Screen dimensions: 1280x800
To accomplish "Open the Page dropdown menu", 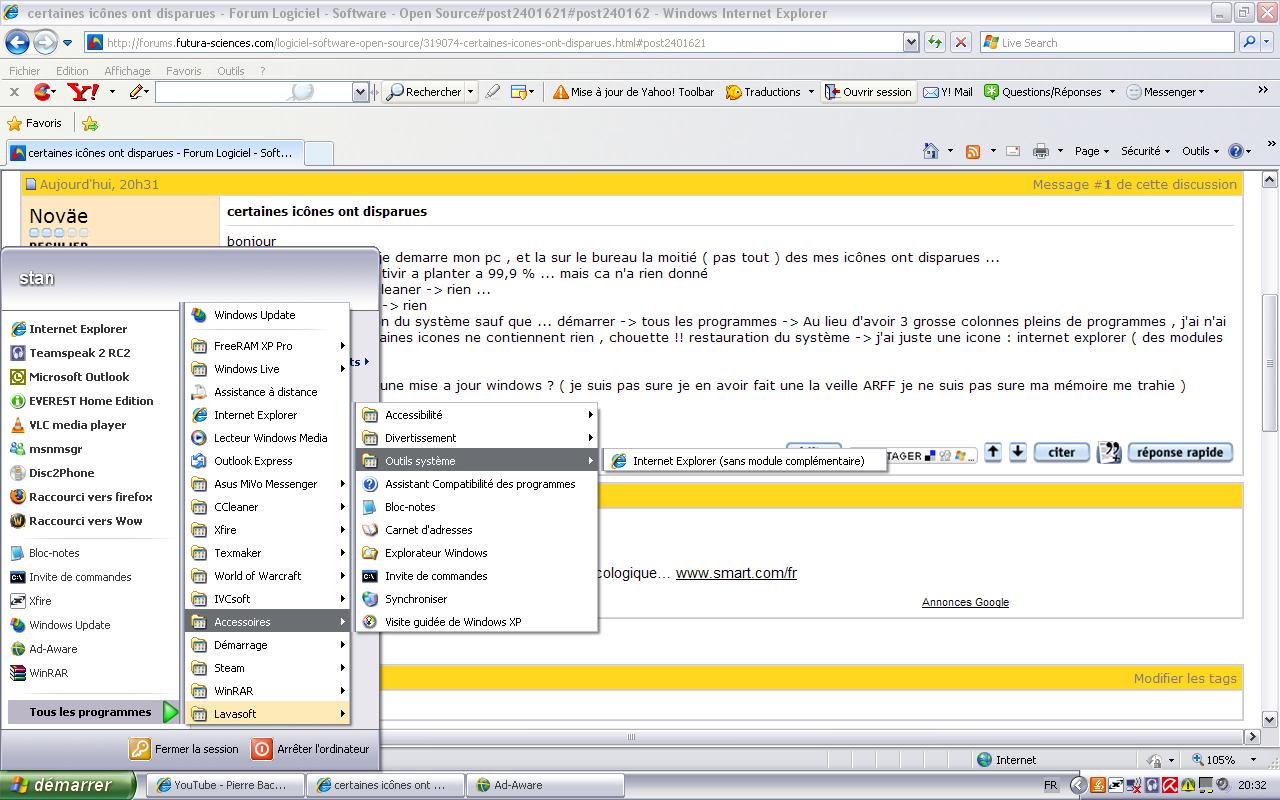I will tap(1092, 151).
